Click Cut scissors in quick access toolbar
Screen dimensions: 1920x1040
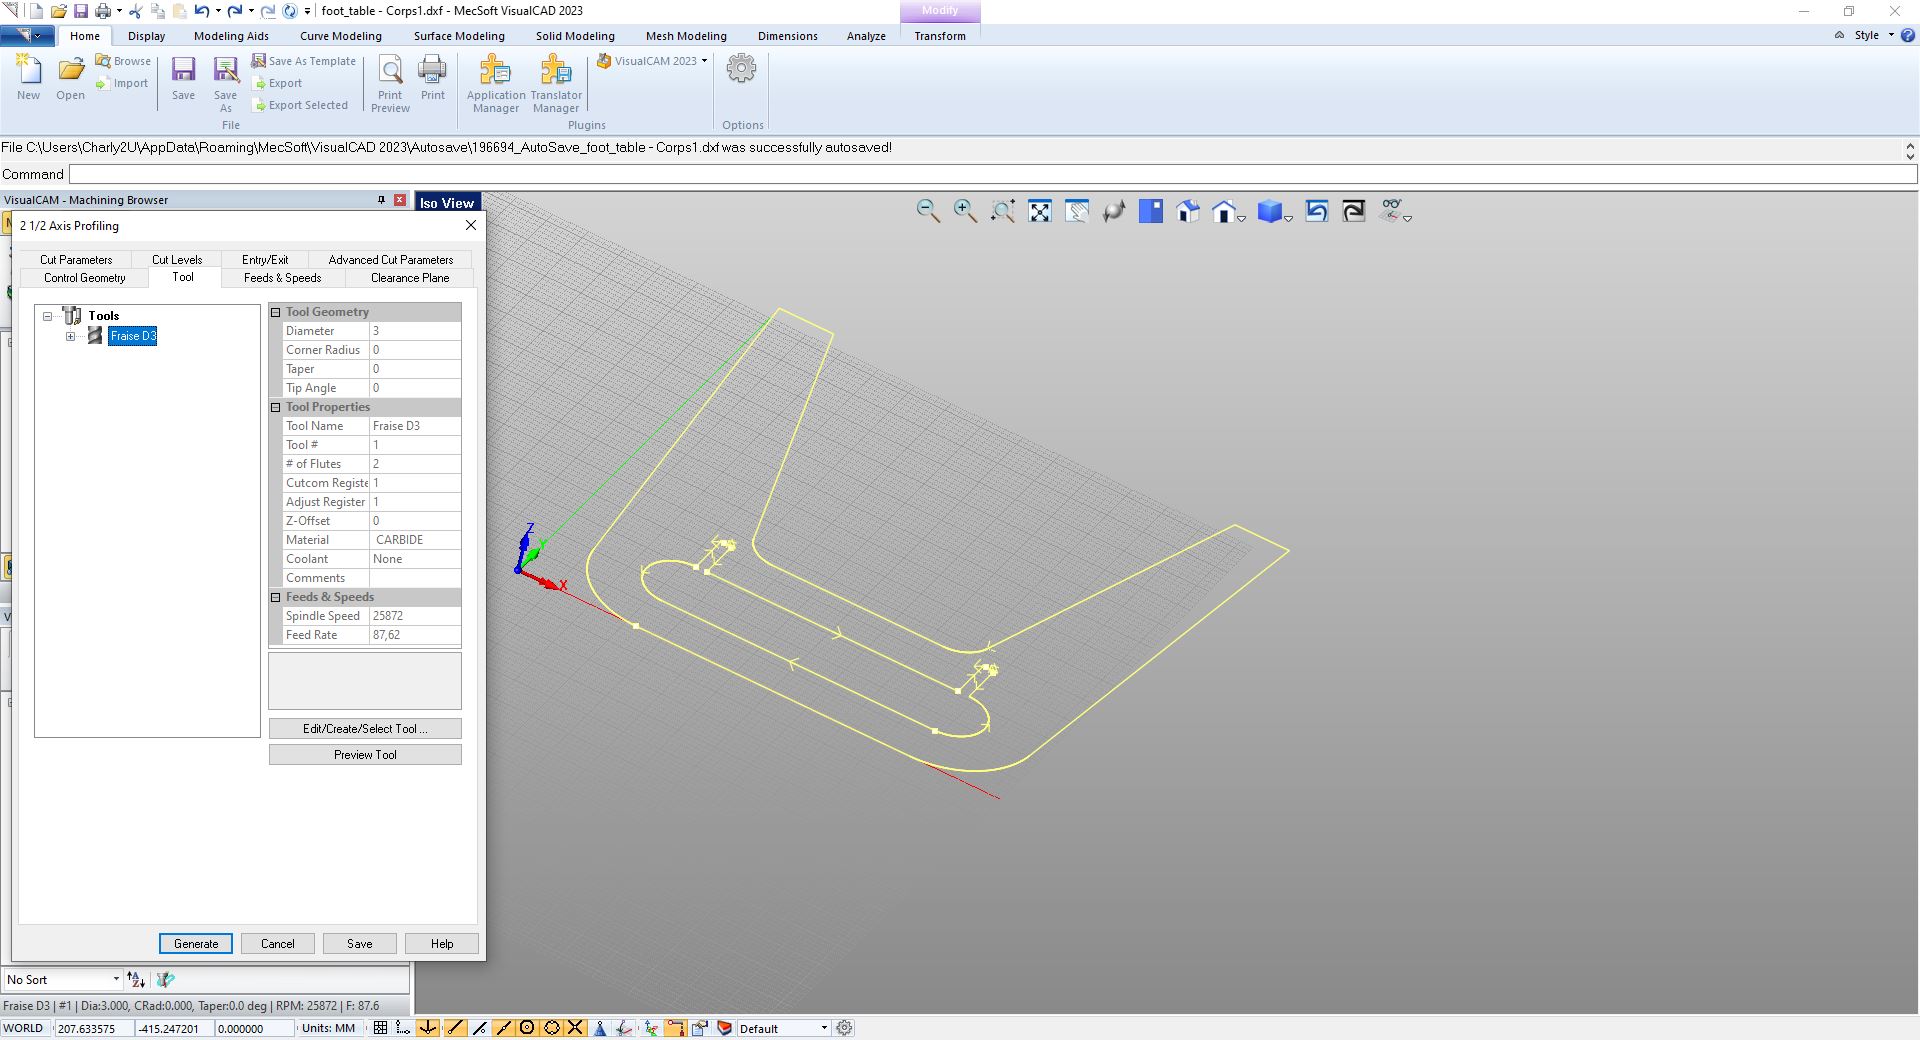click(x=136, y=11)
